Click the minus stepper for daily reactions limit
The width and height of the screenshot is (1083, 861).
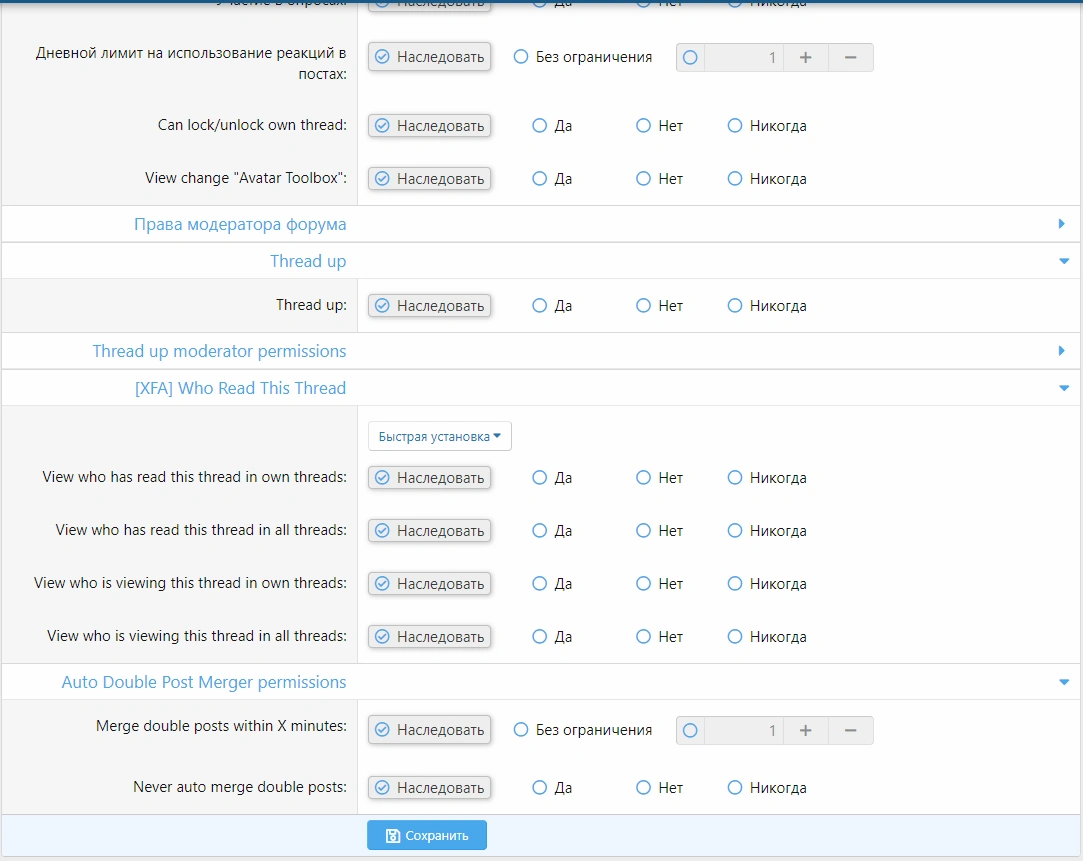click(x=850, y=58)
